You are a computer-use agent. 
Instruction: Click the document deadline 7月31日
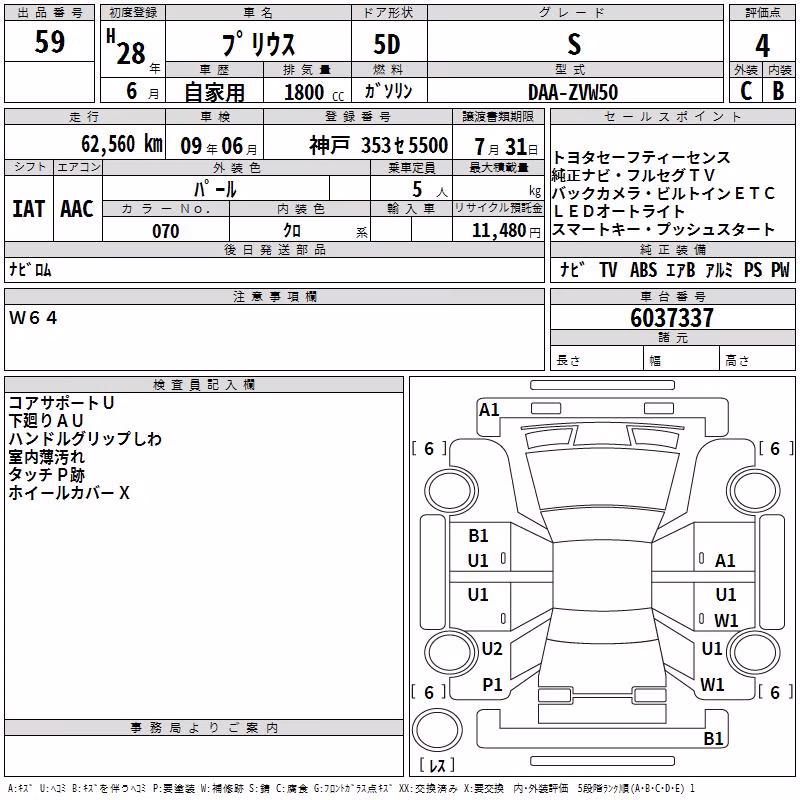(x=506, y=147)
